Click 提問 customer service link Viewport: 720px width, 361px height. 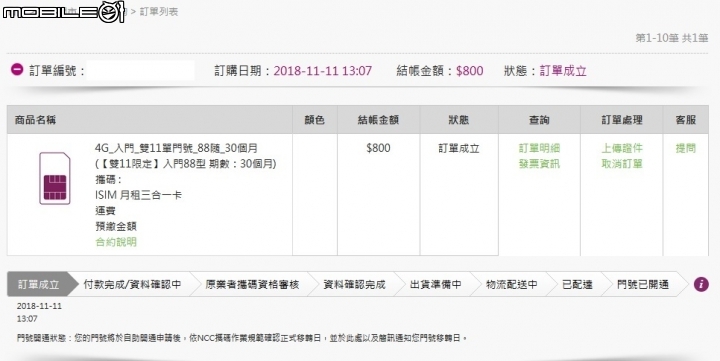[686, 148]
